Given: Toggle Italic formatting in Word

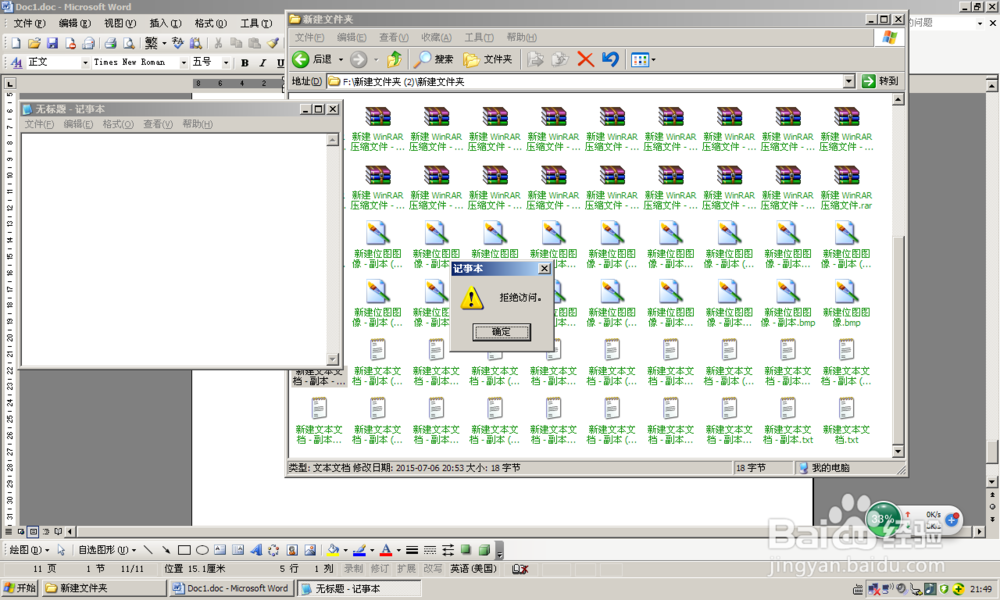Looking at the screenshot, I should click(262, 62).
